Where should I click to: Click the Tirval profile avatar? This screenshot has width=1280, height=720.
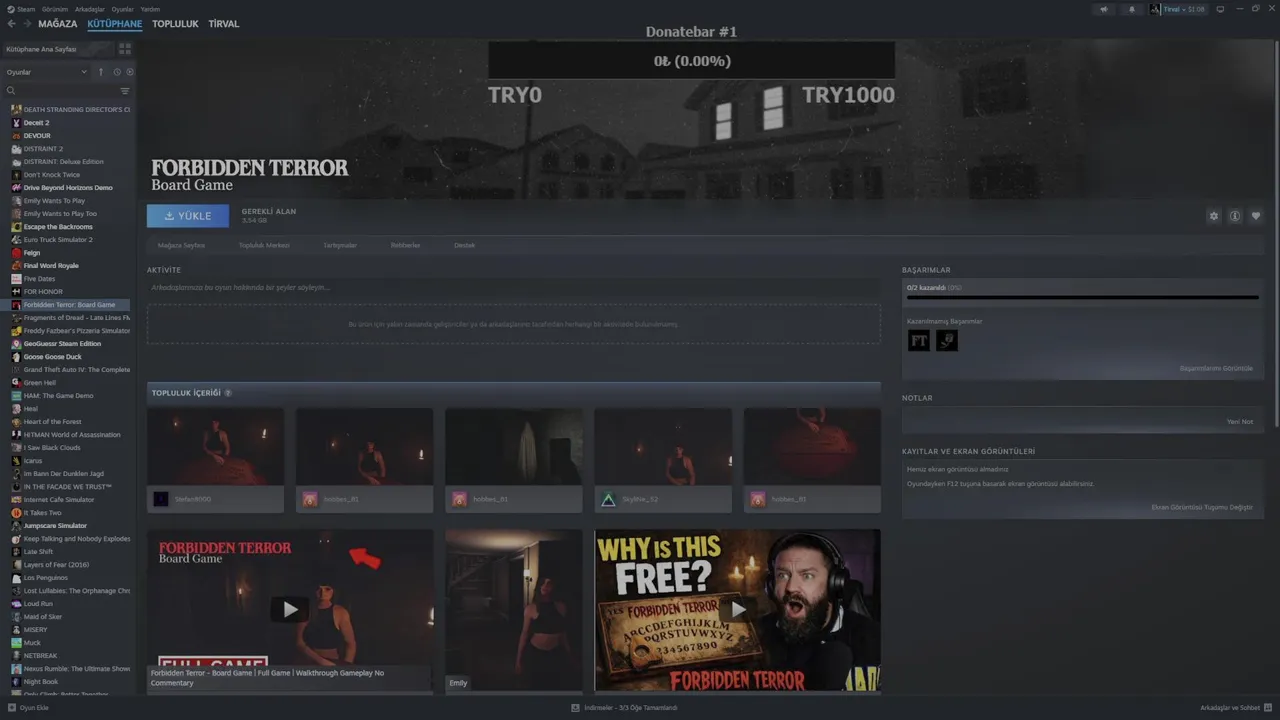coord(1155,9)
